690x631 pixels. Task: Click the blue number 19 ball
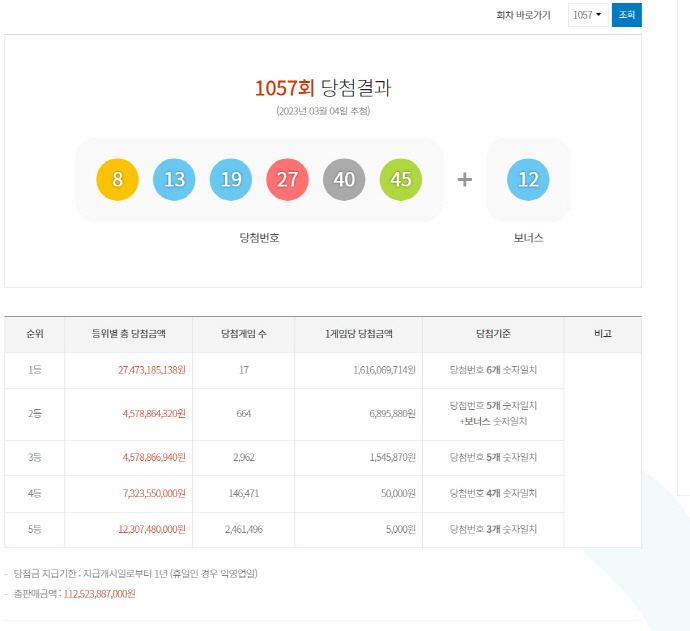click(231, 180)
